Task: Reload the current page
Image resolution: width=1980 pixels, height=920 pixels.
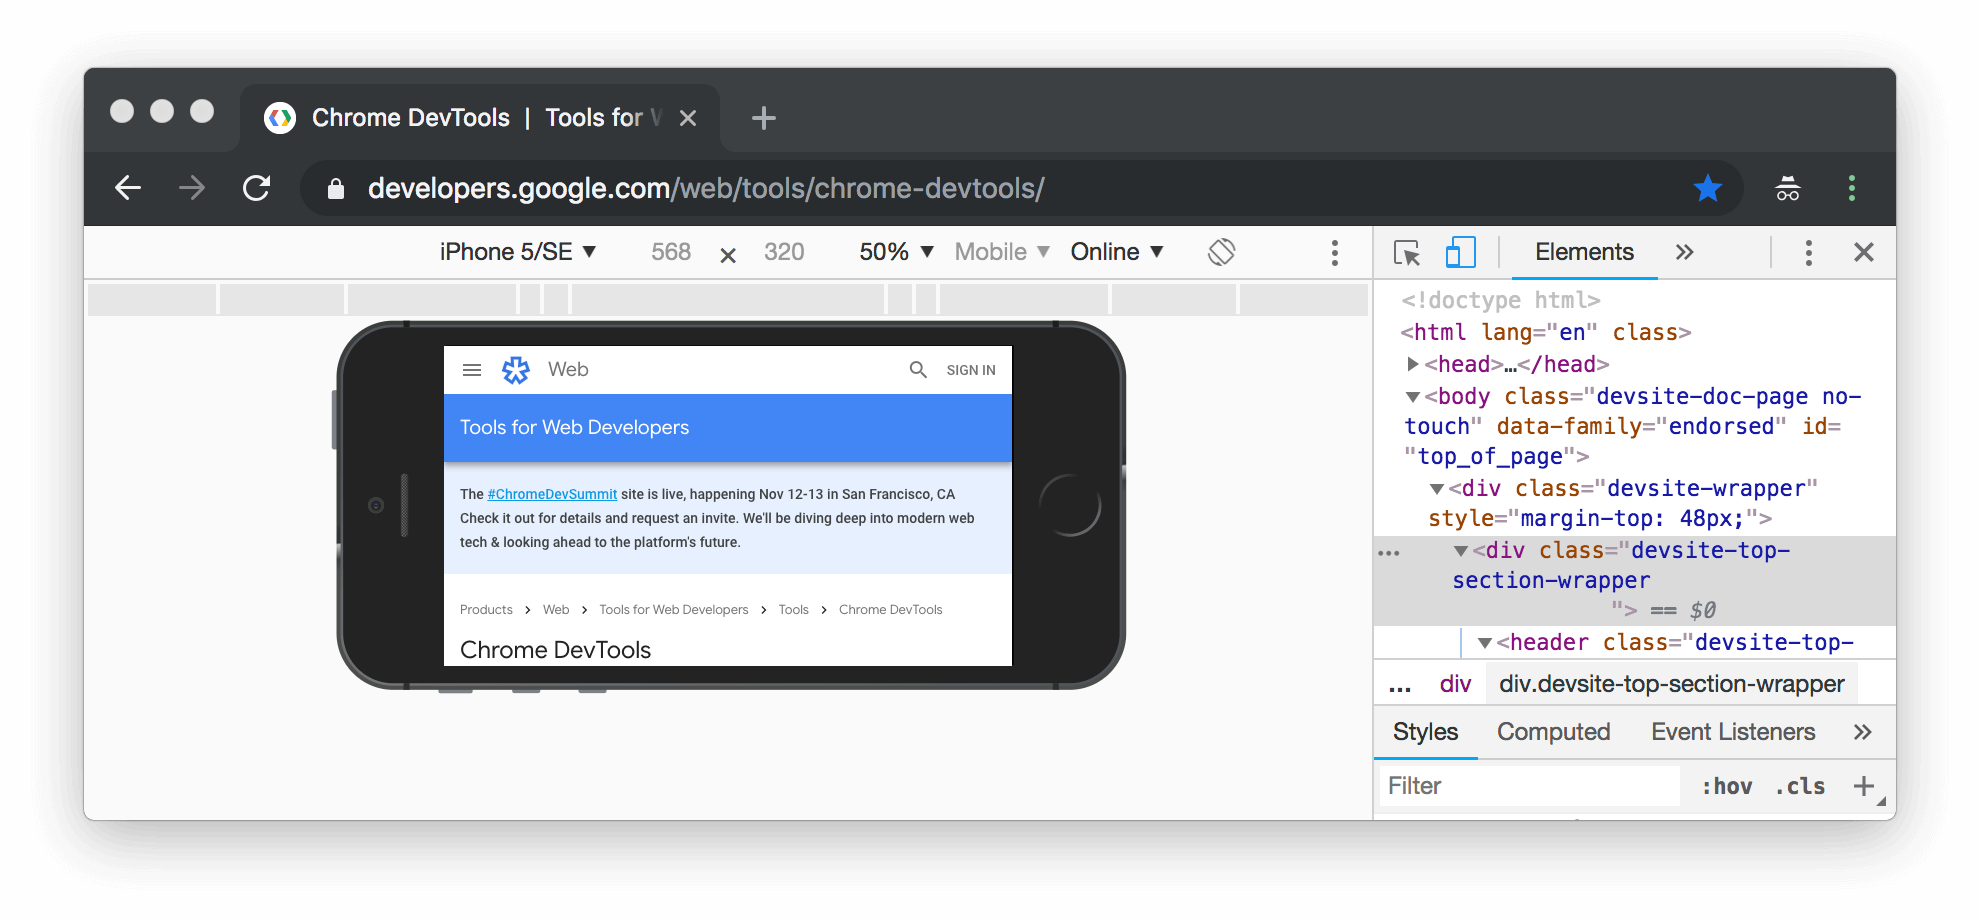Action: click(257, 188)
